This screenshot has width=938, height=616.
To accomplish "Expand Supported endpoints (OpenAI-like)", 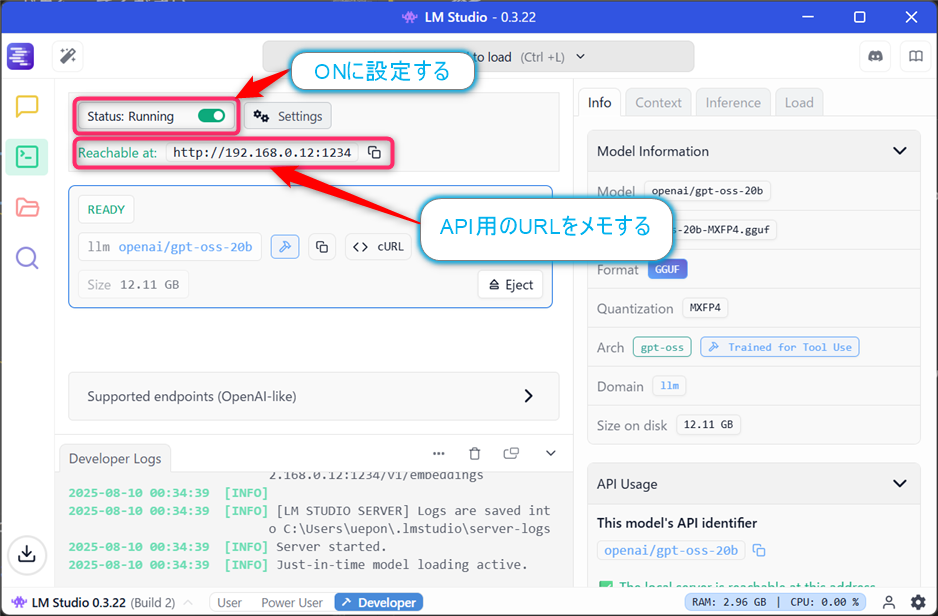I will pyautogui.click(x=314, y=396).
